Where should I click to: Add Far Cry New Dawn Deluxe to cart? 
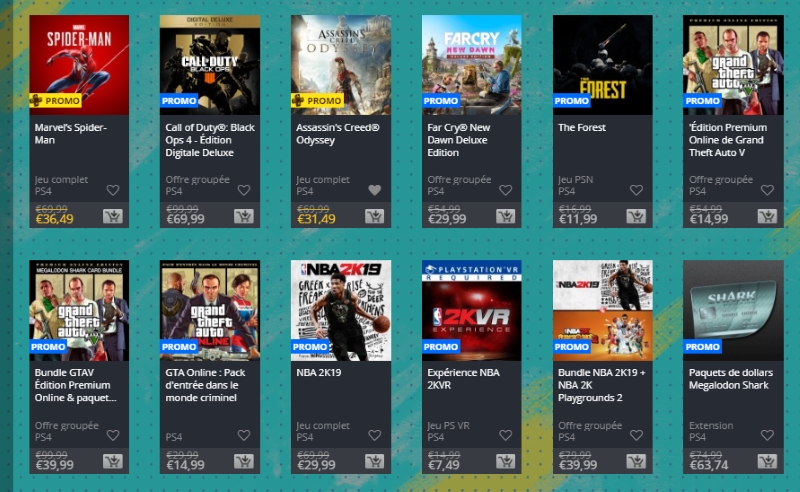coord(506,216)
